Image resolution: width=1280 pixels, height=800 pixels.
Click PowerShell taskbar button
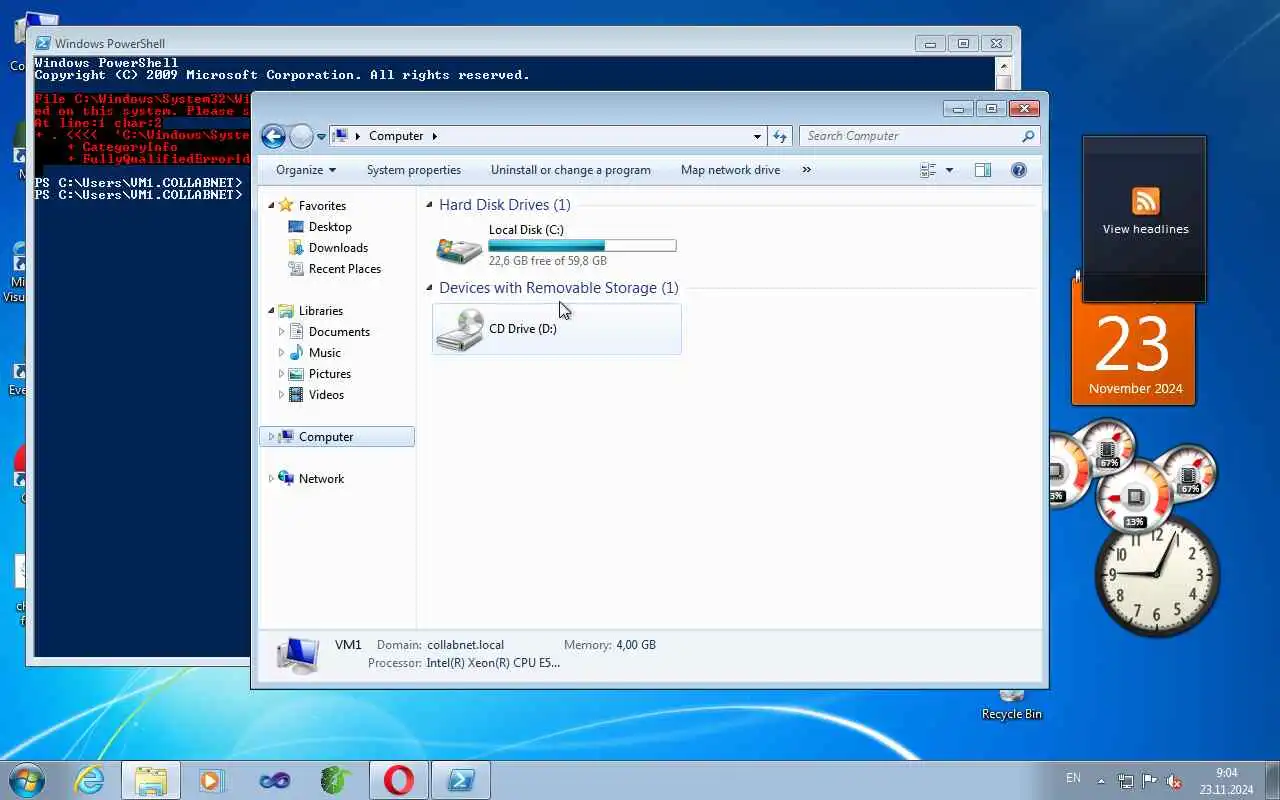461,780
